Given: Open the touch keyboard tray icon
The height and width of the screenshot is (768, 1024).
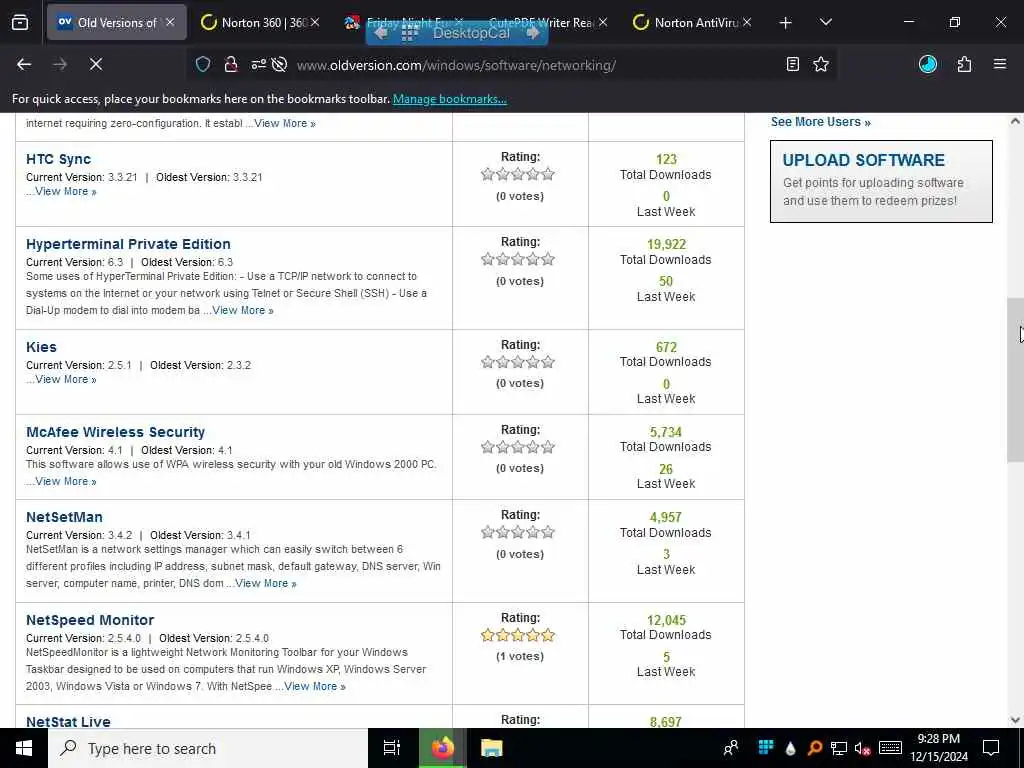Looking at the screenshot, I should coord(890,748).
